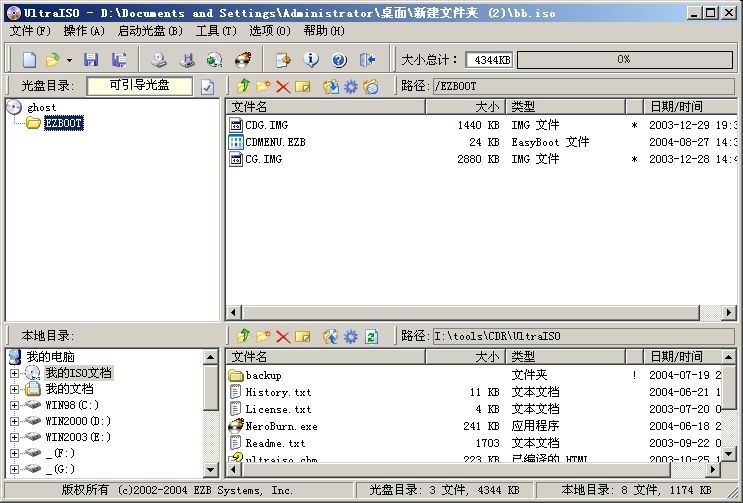The width and height of the screenshot is (743, 503).
Task: Click the 0% capacity progress bar
Action: pos(625,60)
